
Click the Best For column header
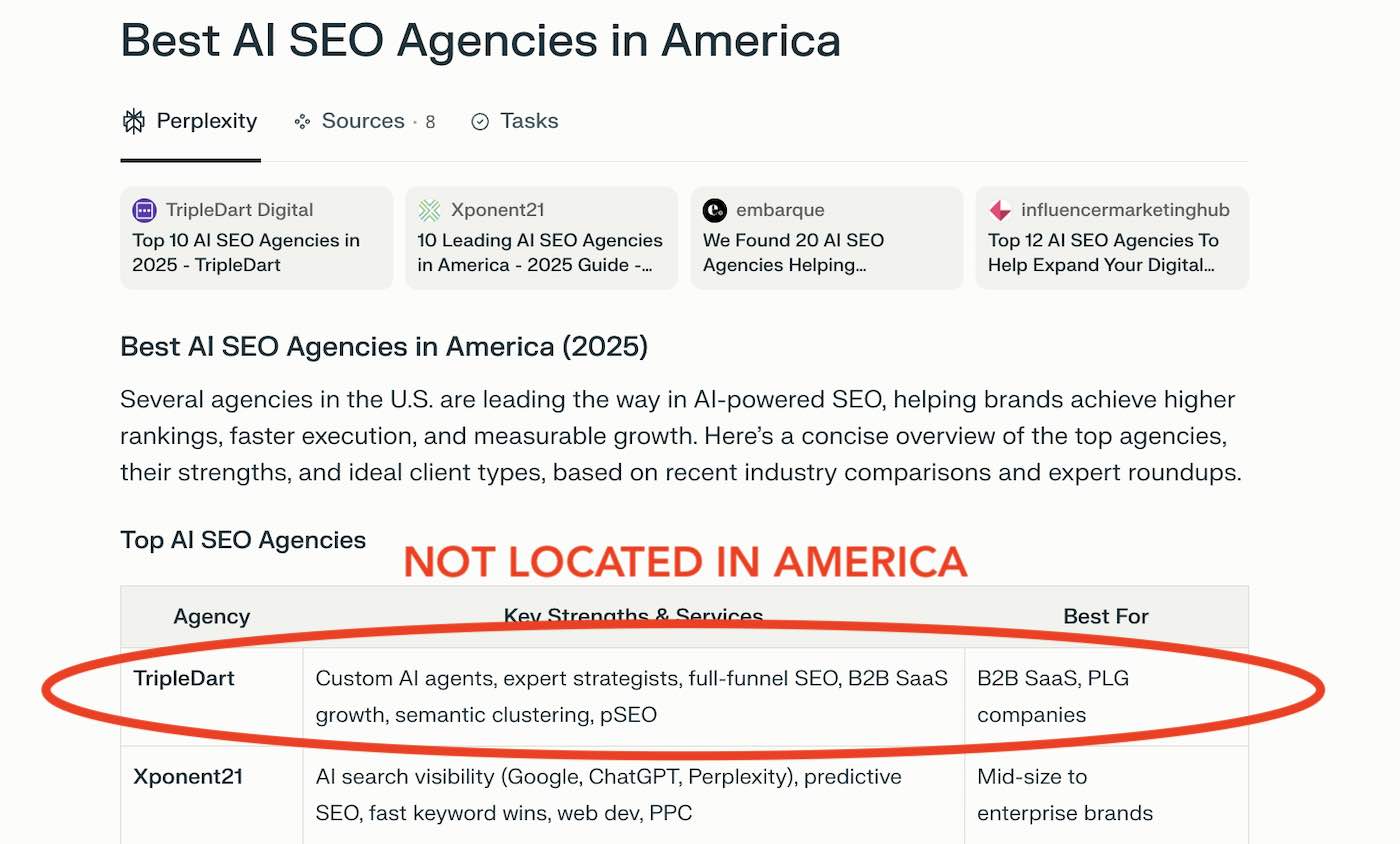(x=1106, y=616)
